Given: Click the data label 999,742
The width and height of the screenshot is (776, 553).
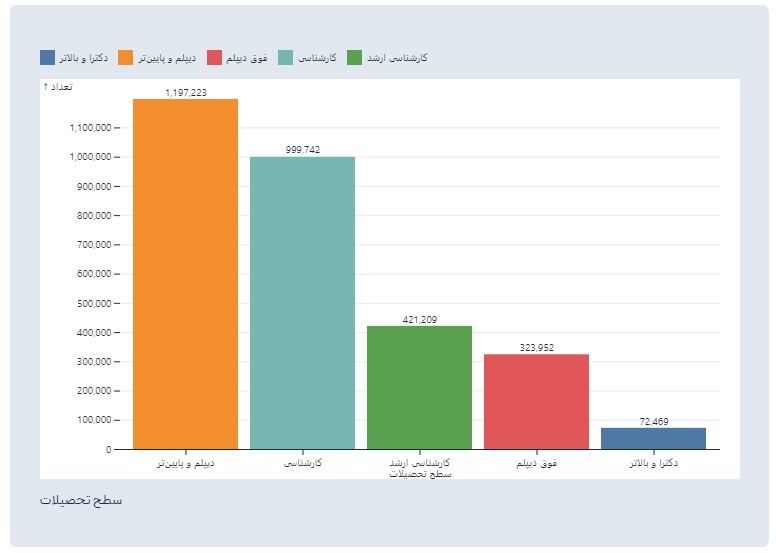Looking at the screenshot, I should point(302,150).
